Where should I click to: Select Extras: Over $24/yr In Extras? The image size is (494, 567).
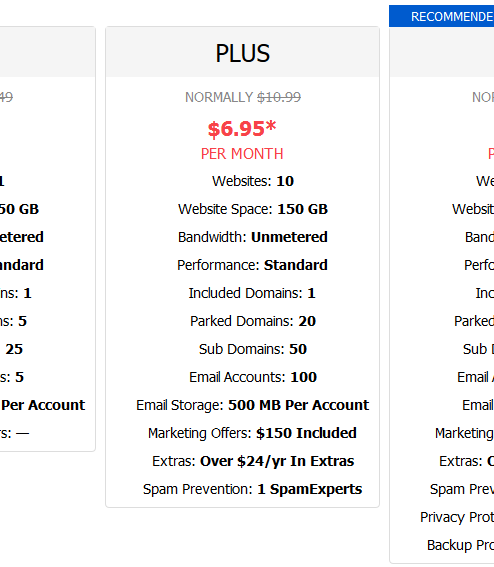[253, 461]
